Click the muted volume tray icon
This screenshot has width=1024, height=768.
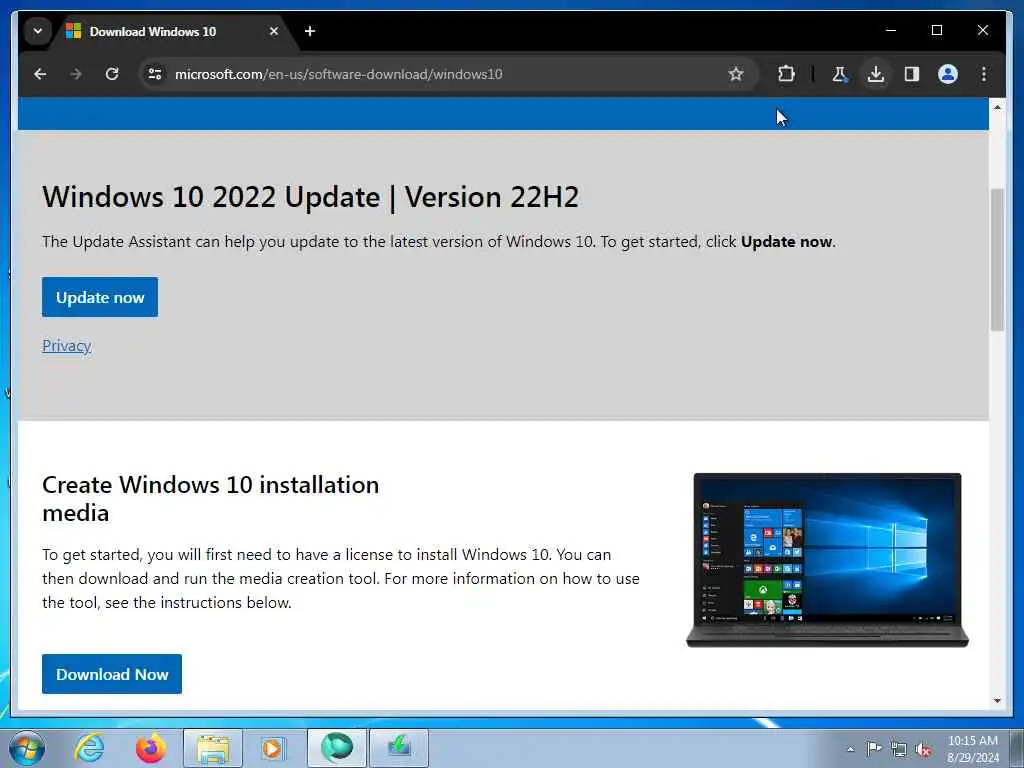[923, 750]
